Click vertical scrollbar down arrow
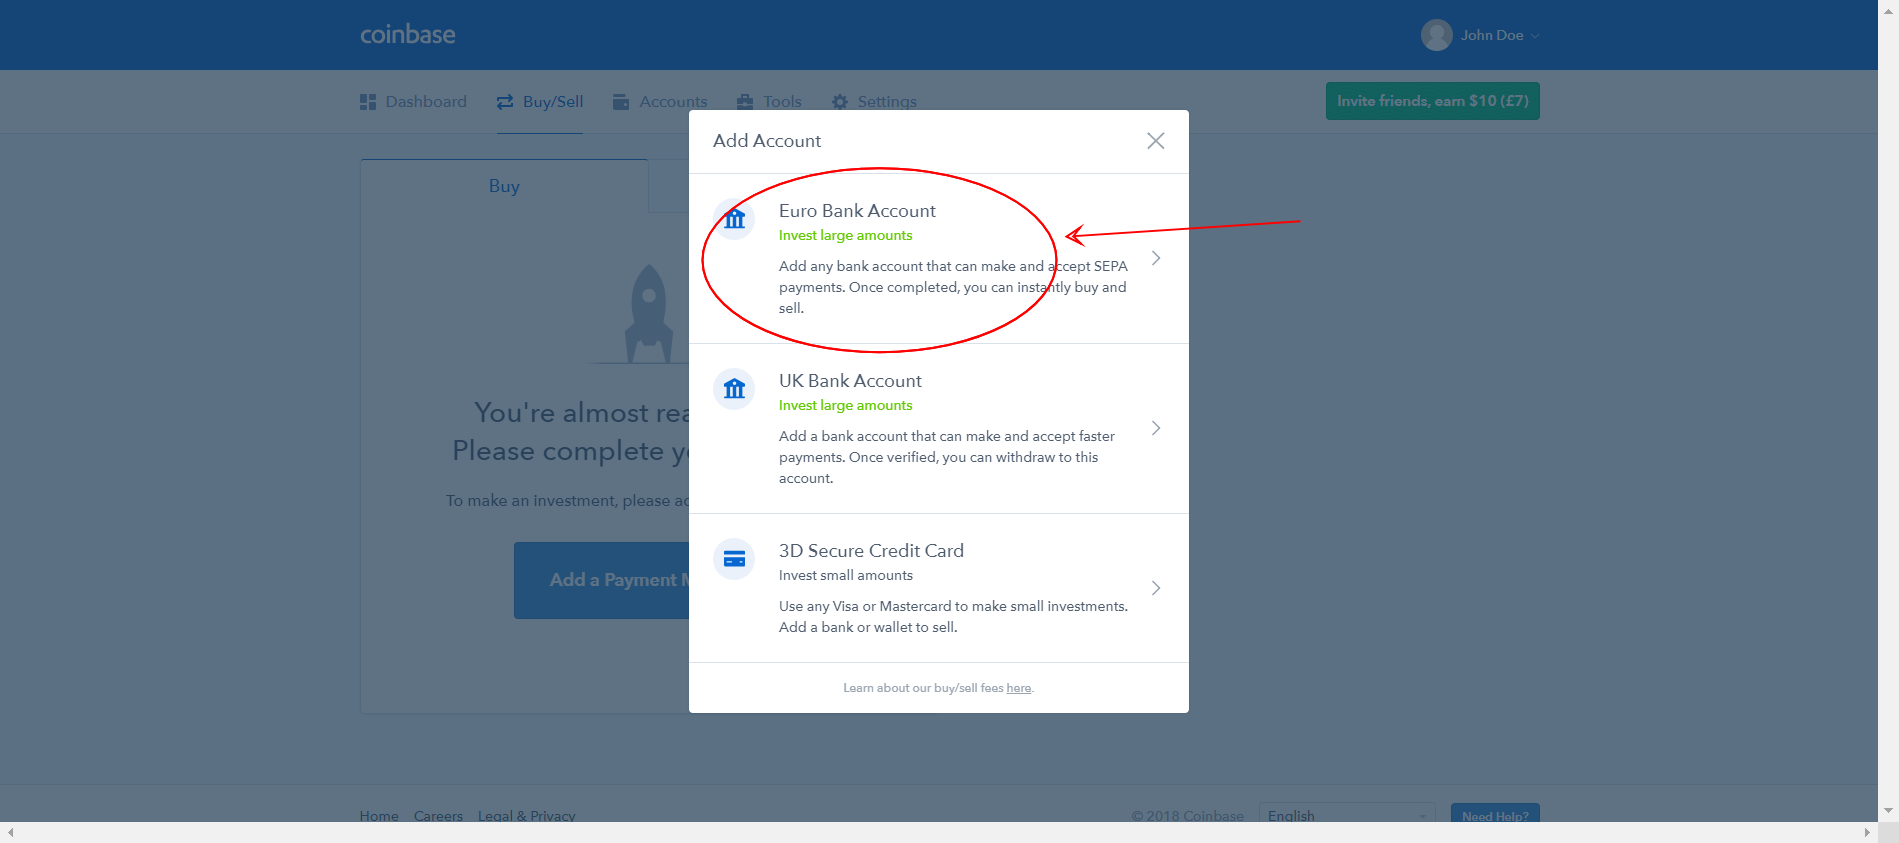The height and width of the screenshot is (843, 1899). pyautogui.click(x=1888, y=811)
